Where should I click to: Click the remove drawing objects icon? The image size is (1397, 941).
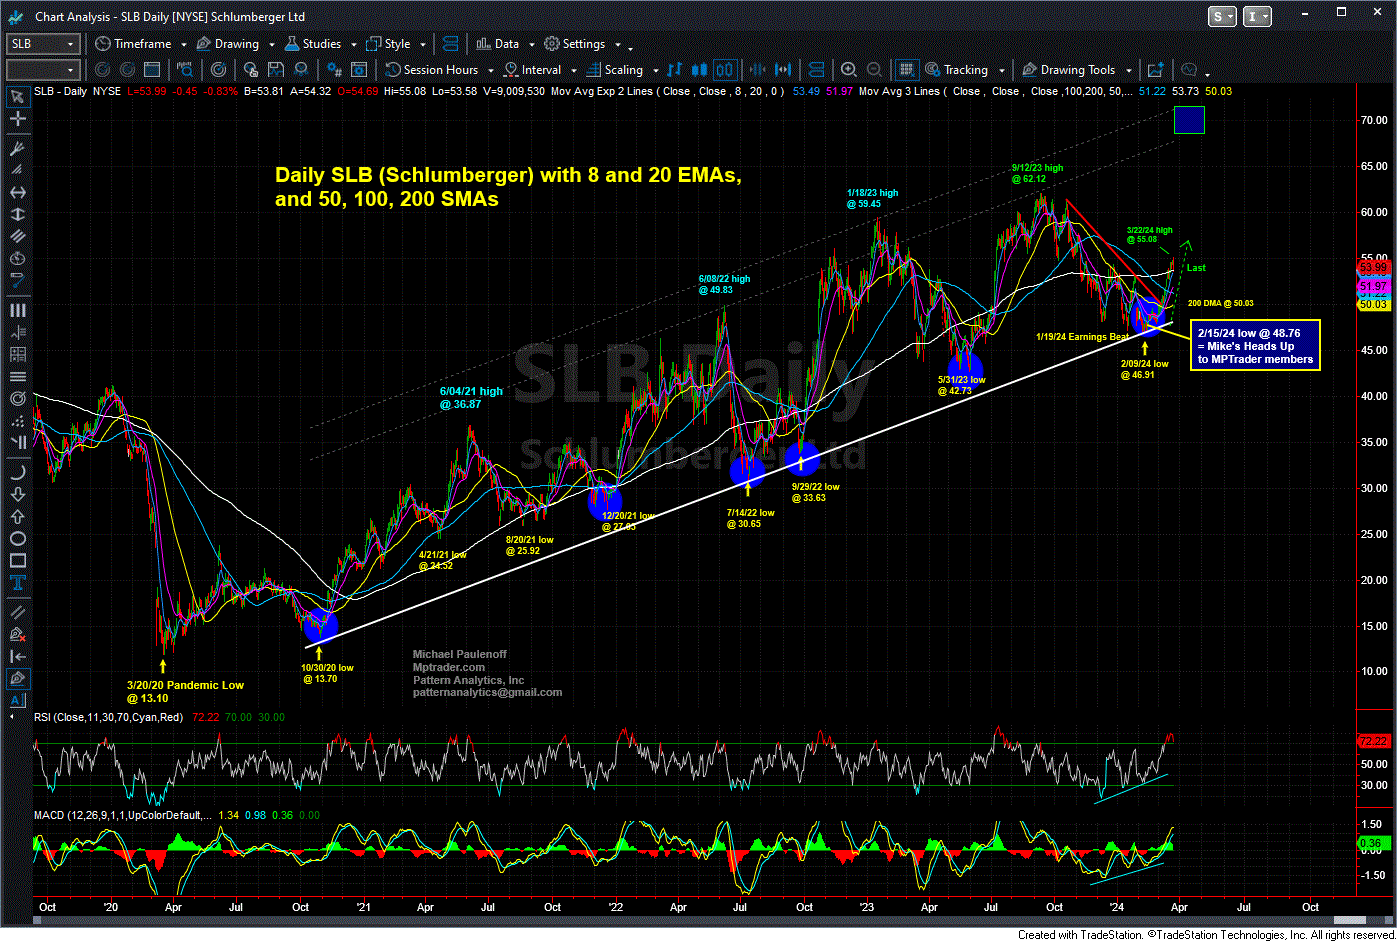click(18, 636)
